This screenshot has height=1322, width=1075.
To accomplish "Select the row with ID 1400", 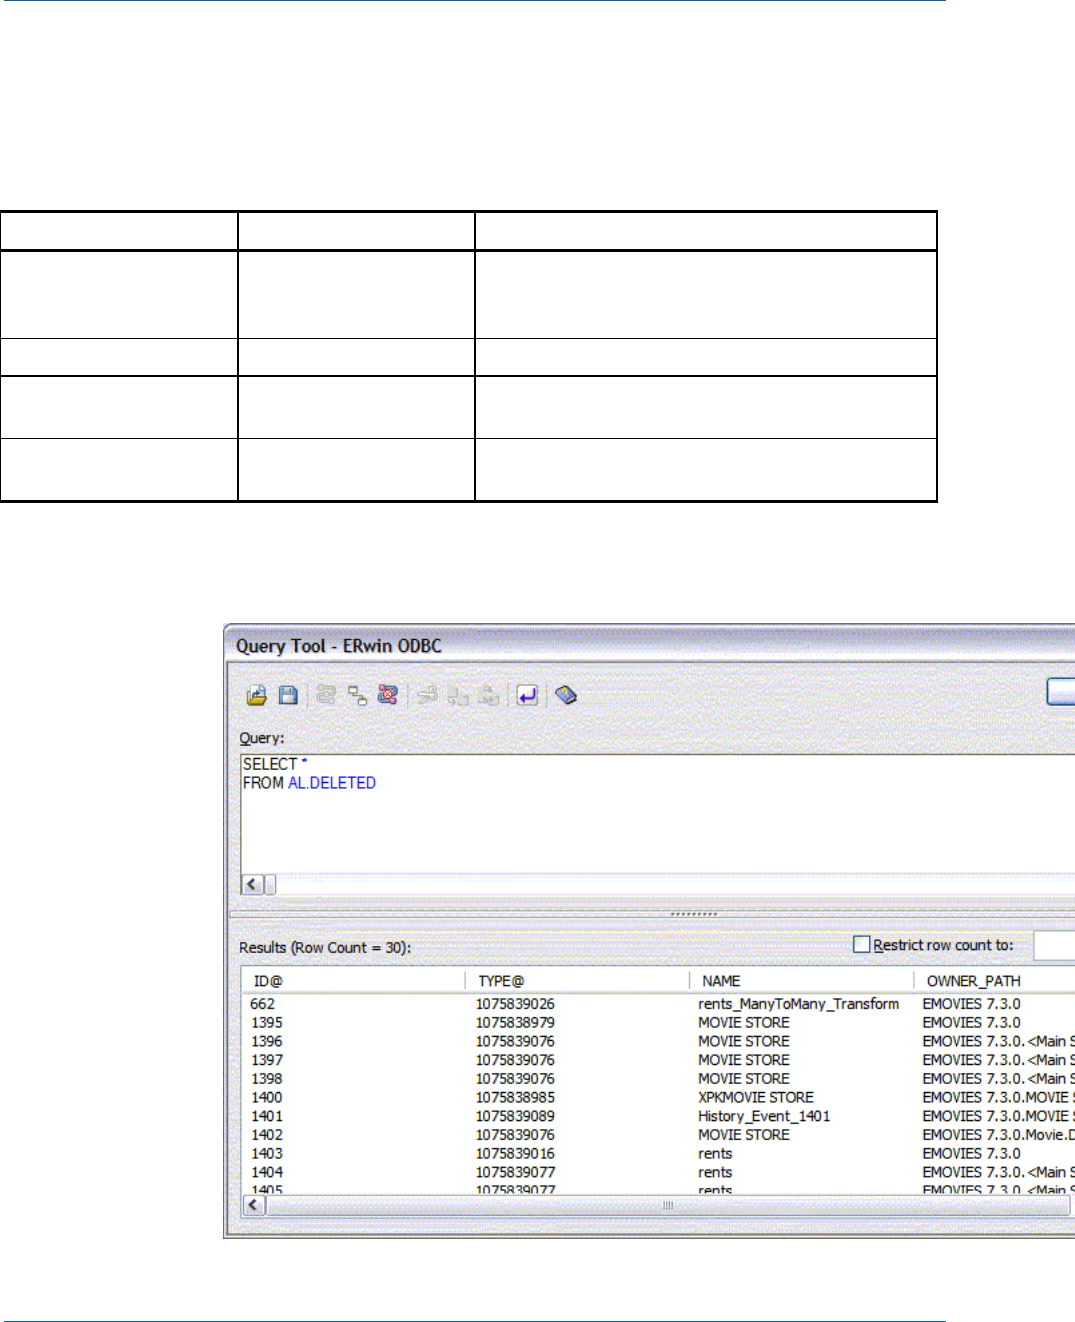I will point(660,1097).
